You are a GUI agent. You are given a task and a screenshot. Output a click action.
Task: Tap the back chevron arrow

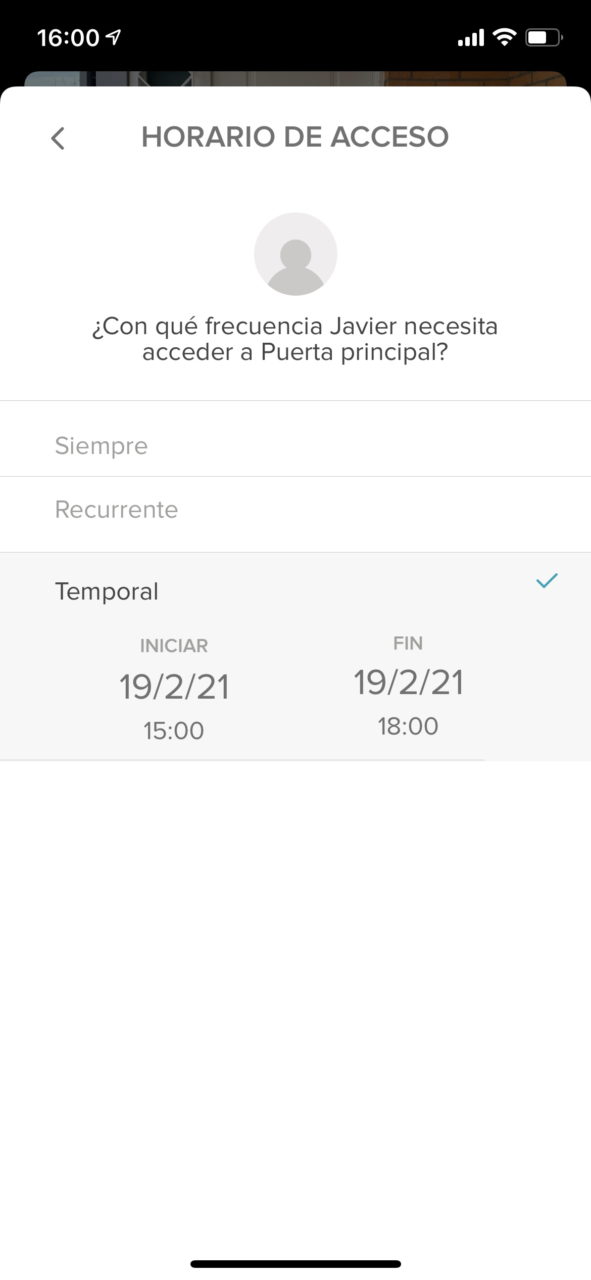pos(58,138)
